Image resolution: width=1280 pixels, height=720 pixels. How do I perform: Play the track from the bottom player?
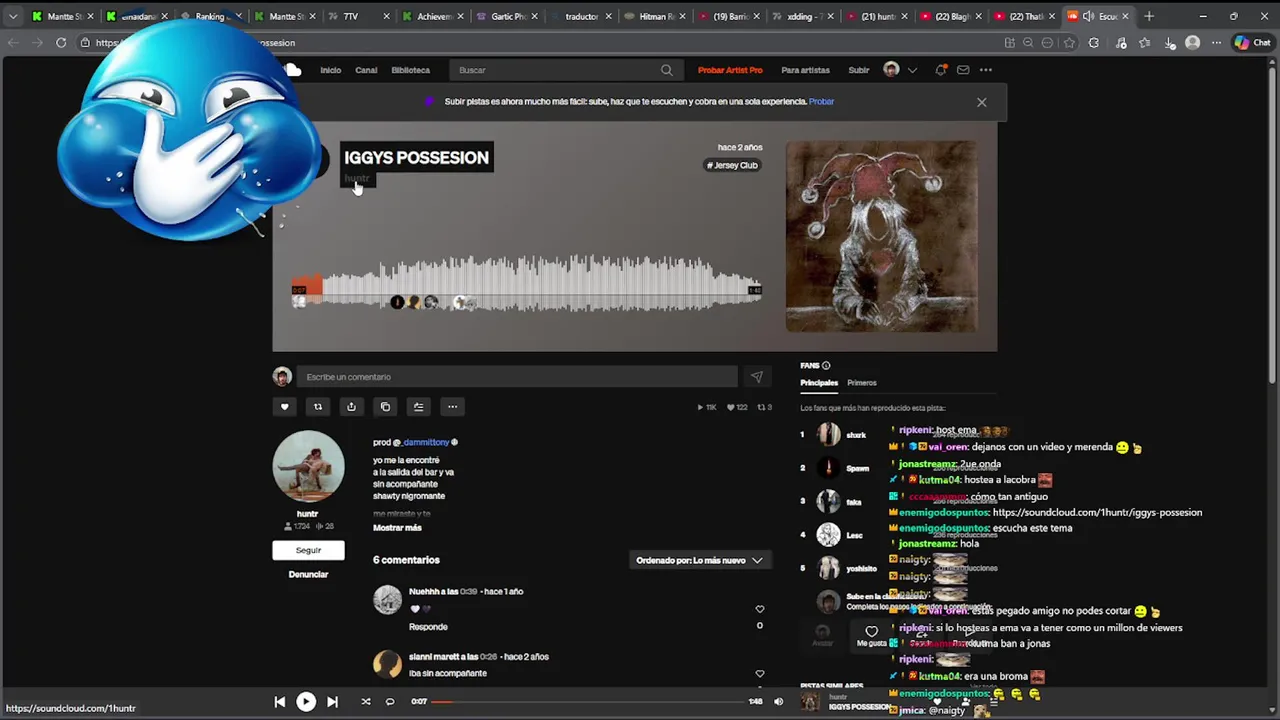tap(306, 702)
